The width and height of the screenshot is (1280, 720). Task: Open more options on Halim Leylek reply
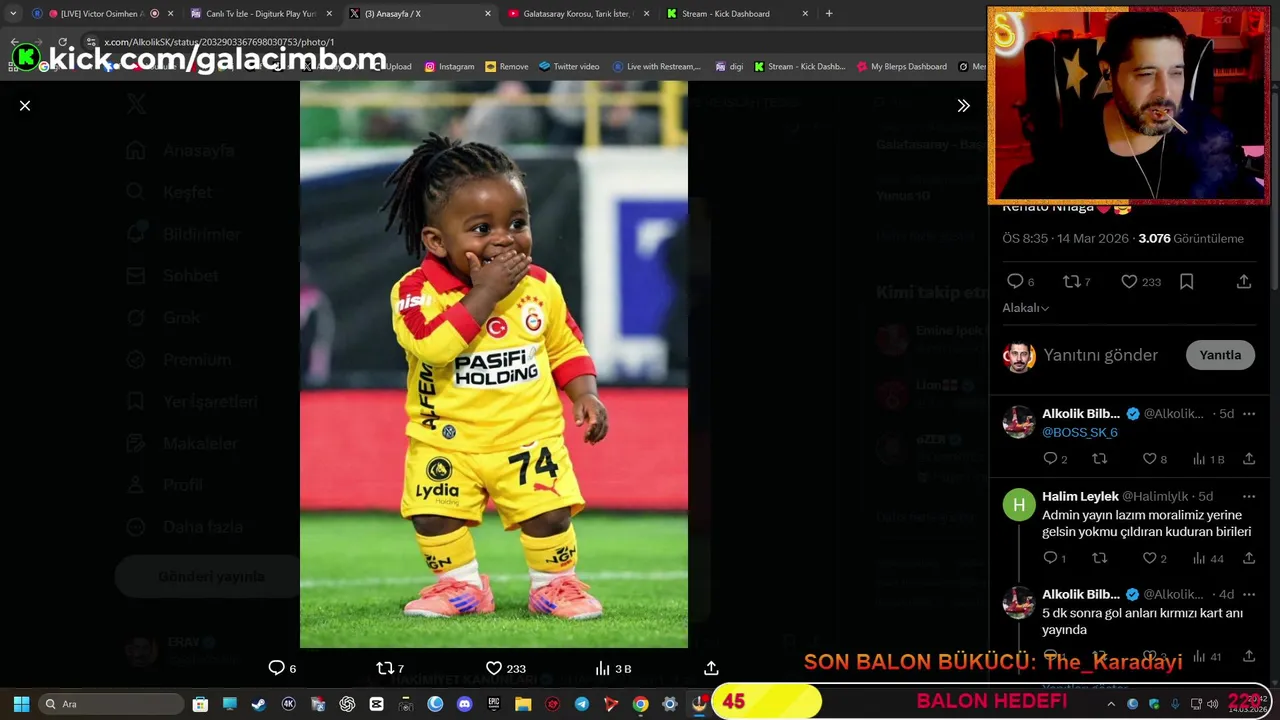point(1248,497)
